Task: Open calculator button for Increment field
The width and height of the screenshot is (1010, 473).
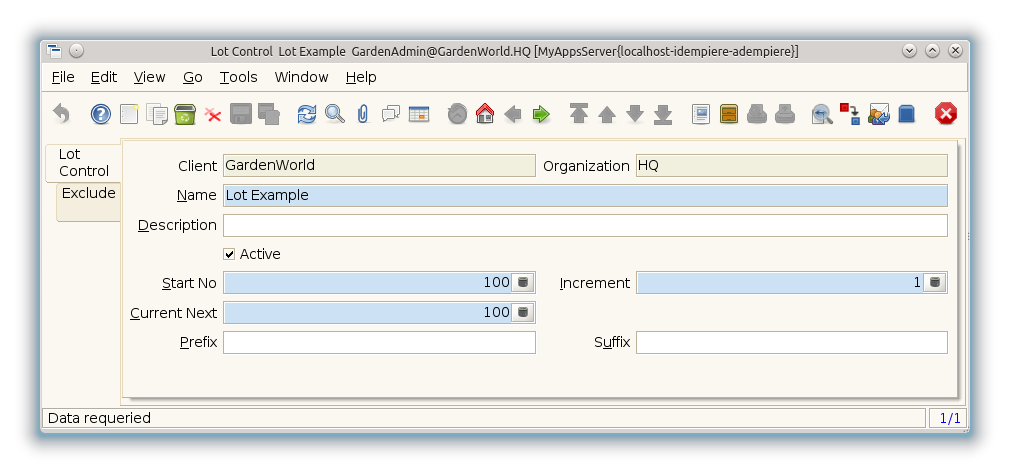Action: 934,283
